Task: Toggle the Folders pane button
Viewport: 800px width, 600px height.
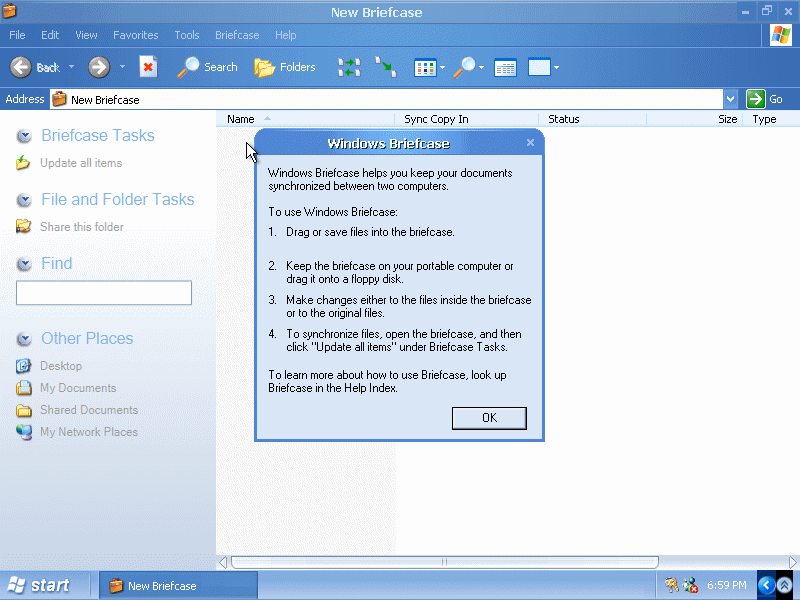Action: click(285, 67)
